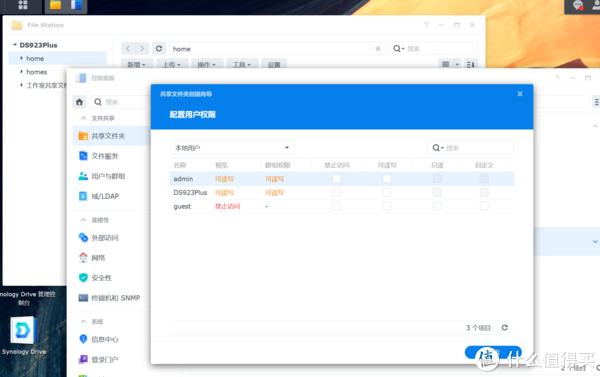Open the Local Users (本地用户) dropdown

click(x=232, y=148)
